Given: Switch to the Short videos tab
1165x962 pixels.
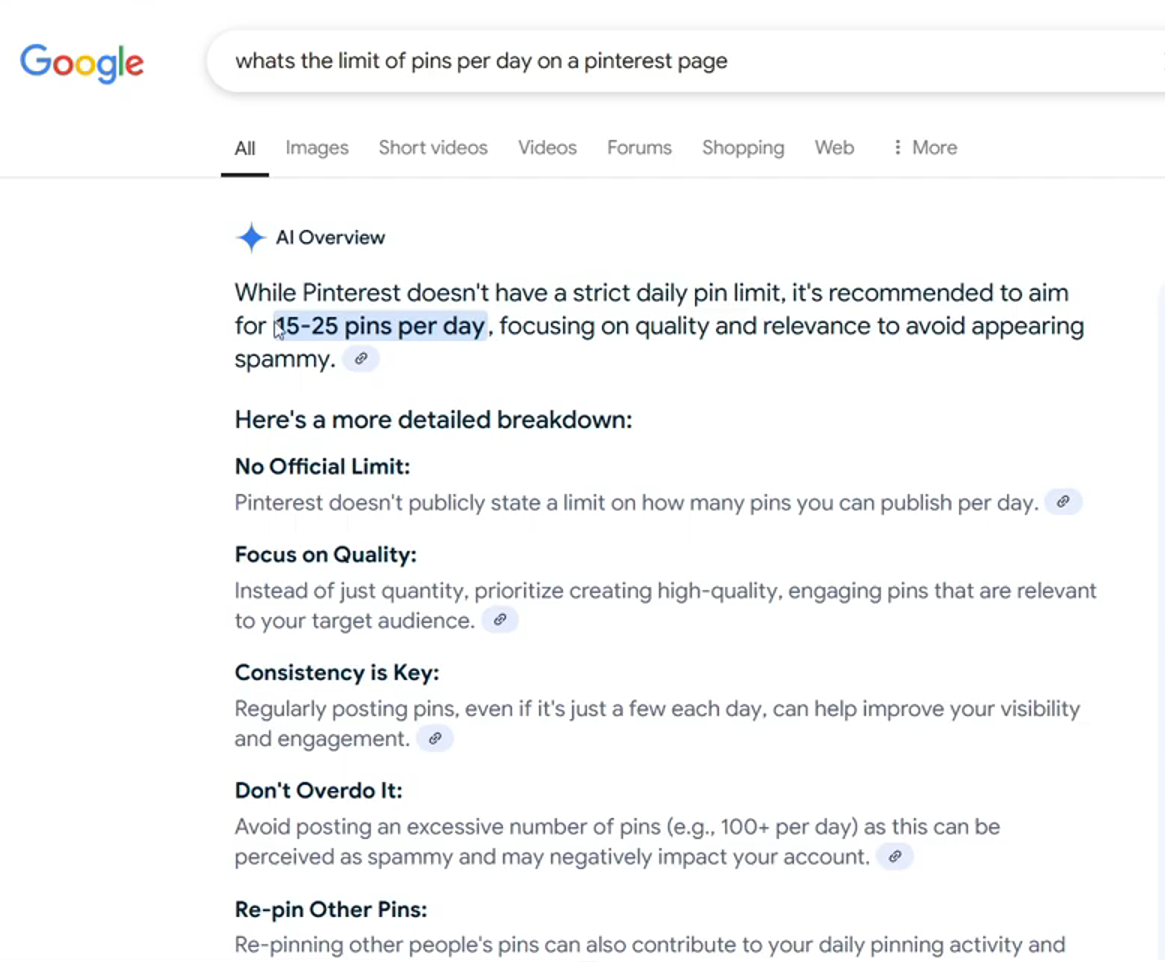Looking at the screenshot, I should point(433,148).
